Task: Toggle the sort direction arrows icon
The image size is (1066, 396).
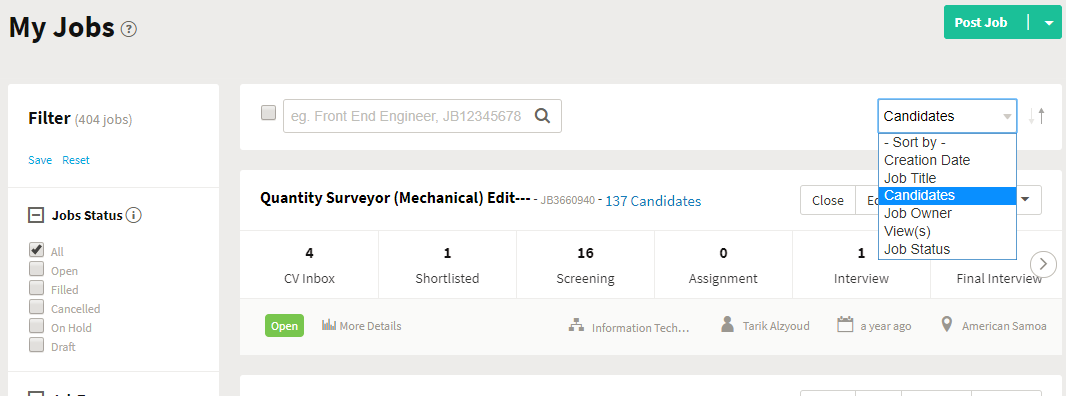Action: click(1037, 116)
